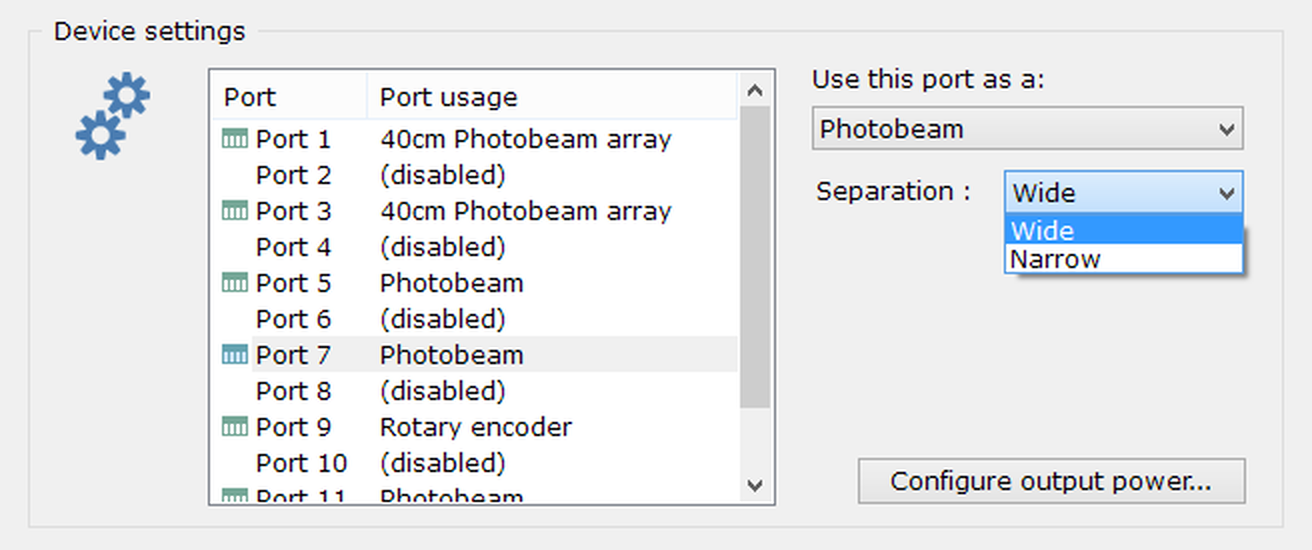Click the blue gears device settings icon

(x=113, y=116)
